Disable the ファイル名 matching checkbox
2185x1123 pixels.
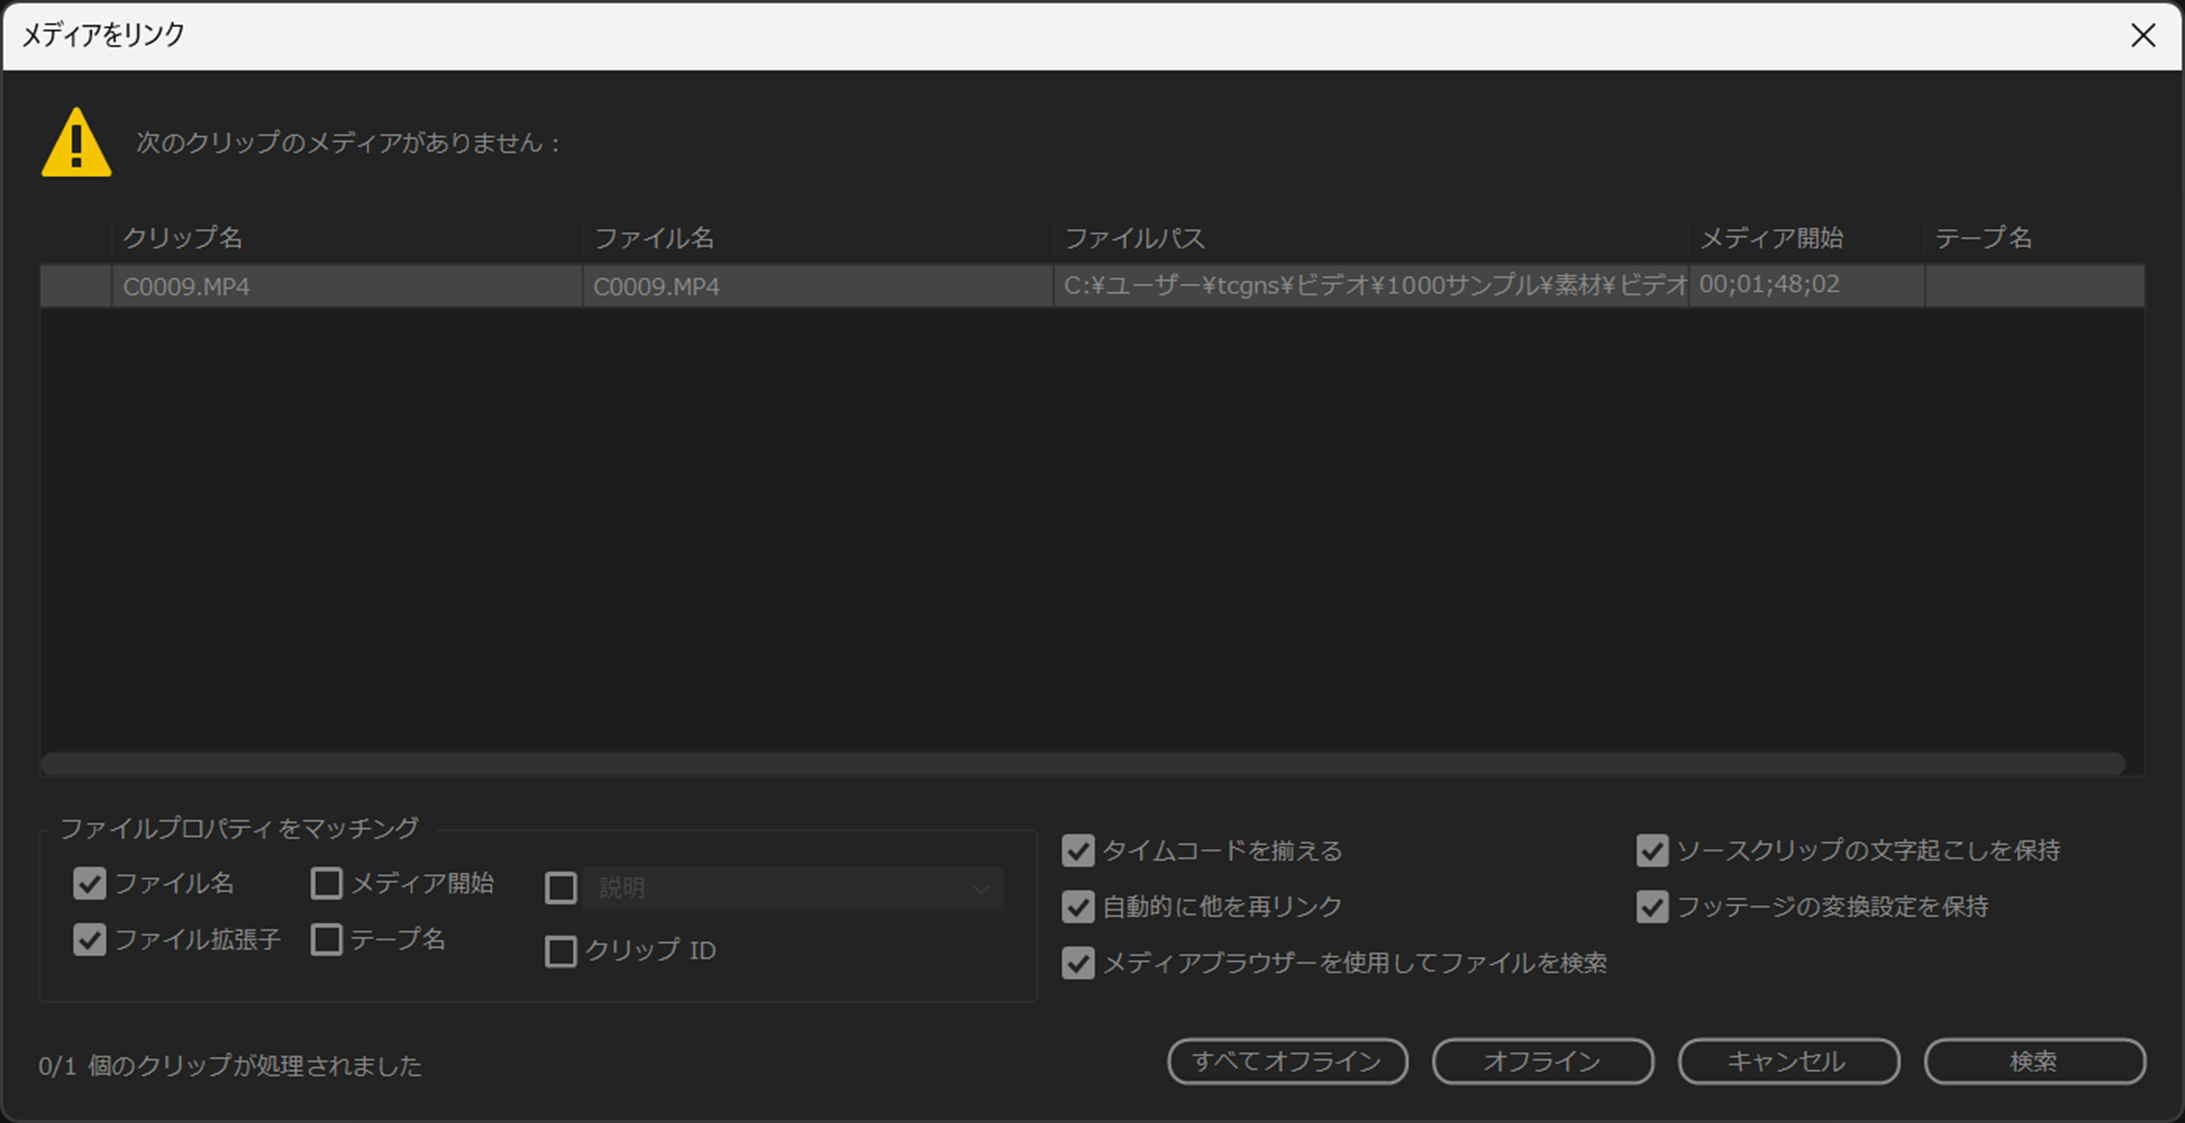pyautogui.click(x=89, y=884)
